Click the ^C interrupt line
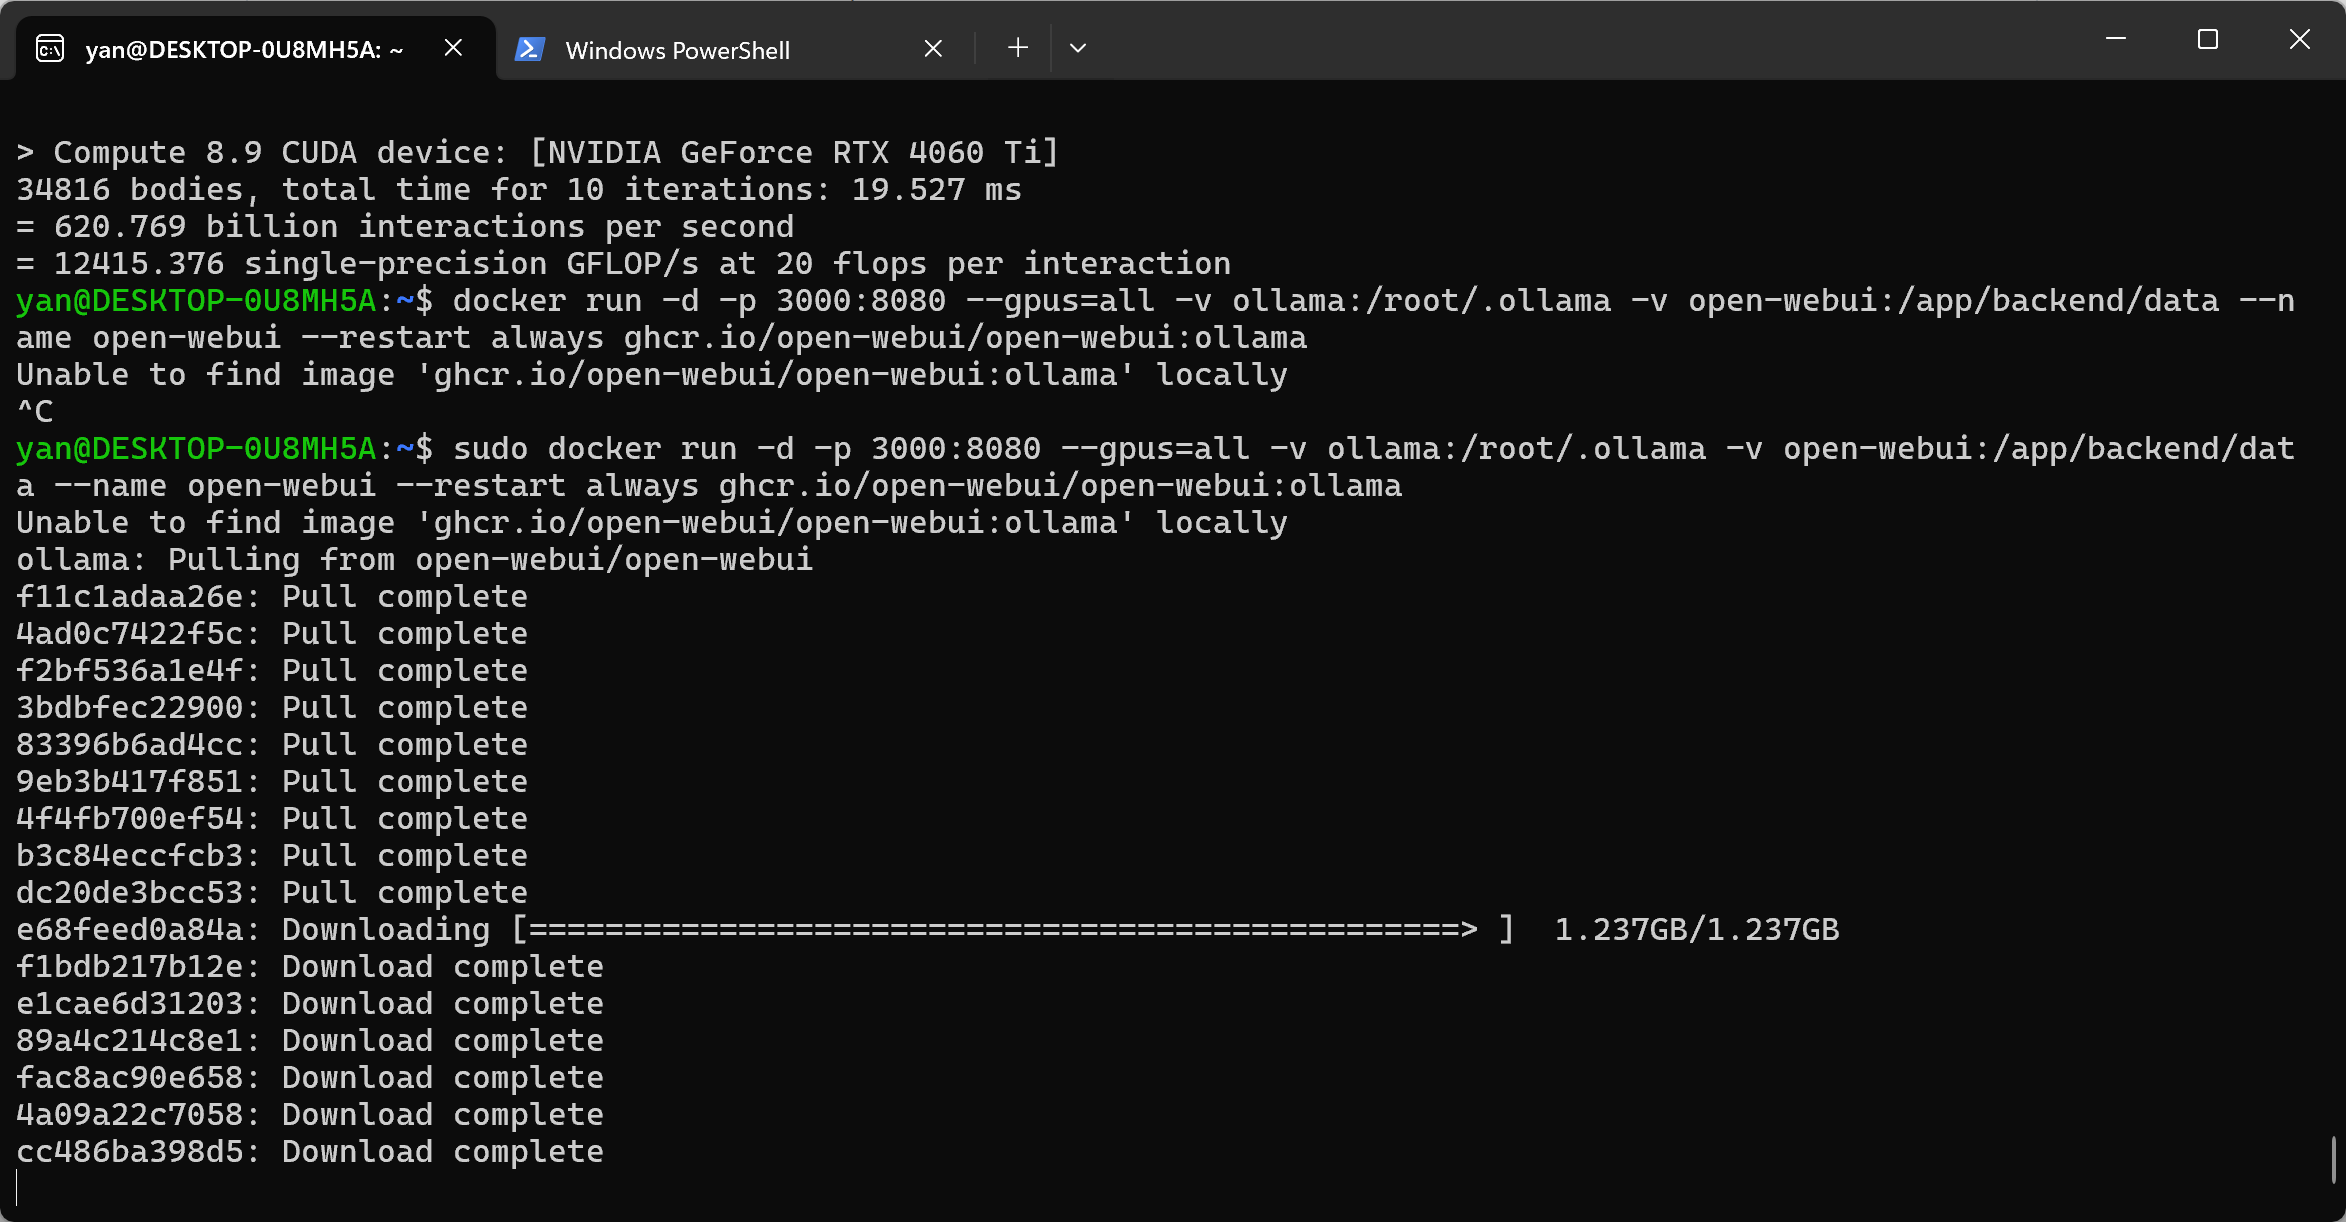 click(x=34, y=411)
